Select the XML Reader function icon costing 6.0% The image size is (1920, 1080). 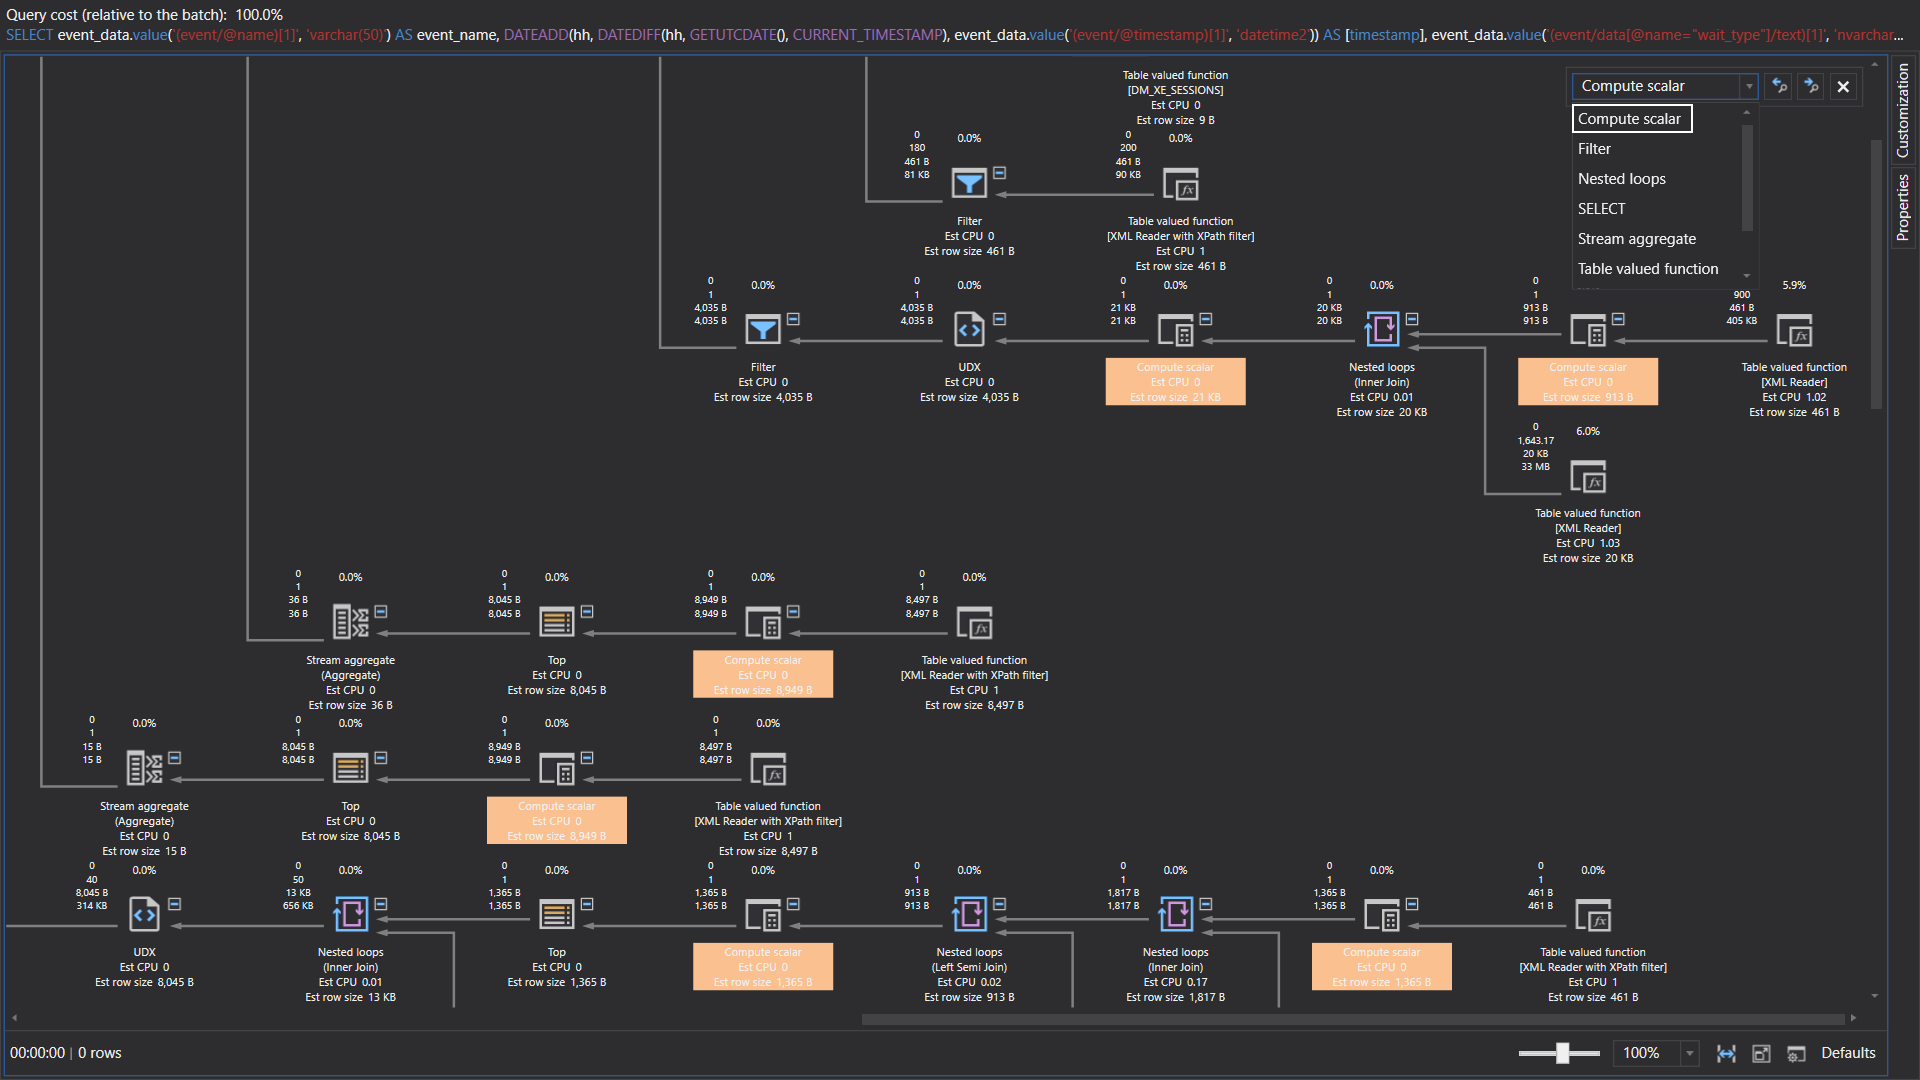pos(1588,476)
